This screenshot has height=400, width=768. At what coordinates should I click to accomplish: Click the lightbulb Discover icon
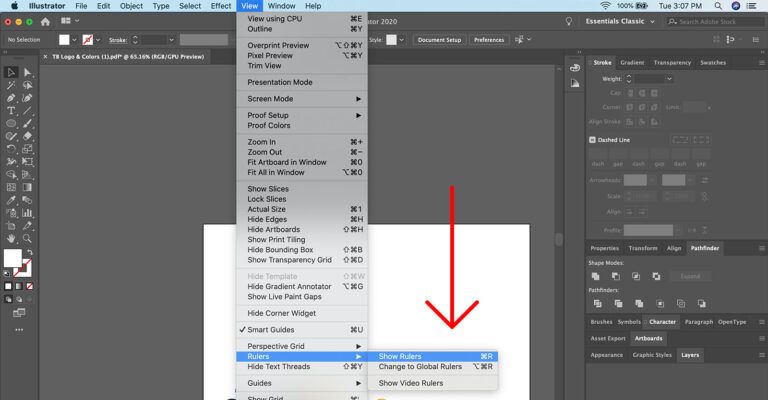(x=570, y=21)
